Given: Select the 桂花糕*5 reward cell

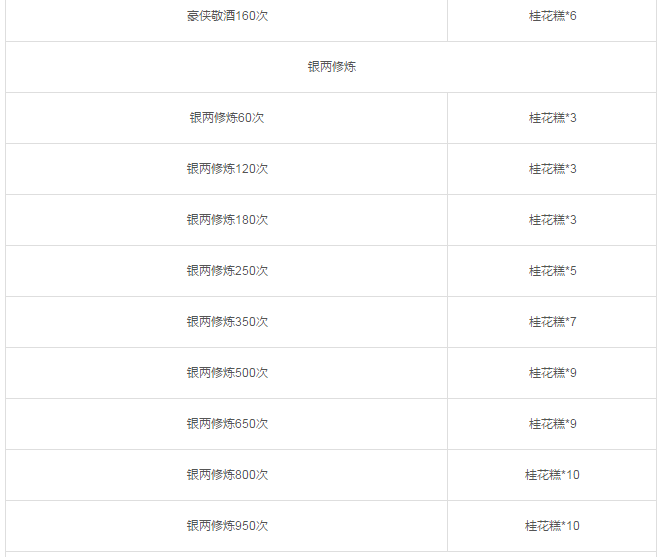Looking at the screenshot, I should coord(552,271).
